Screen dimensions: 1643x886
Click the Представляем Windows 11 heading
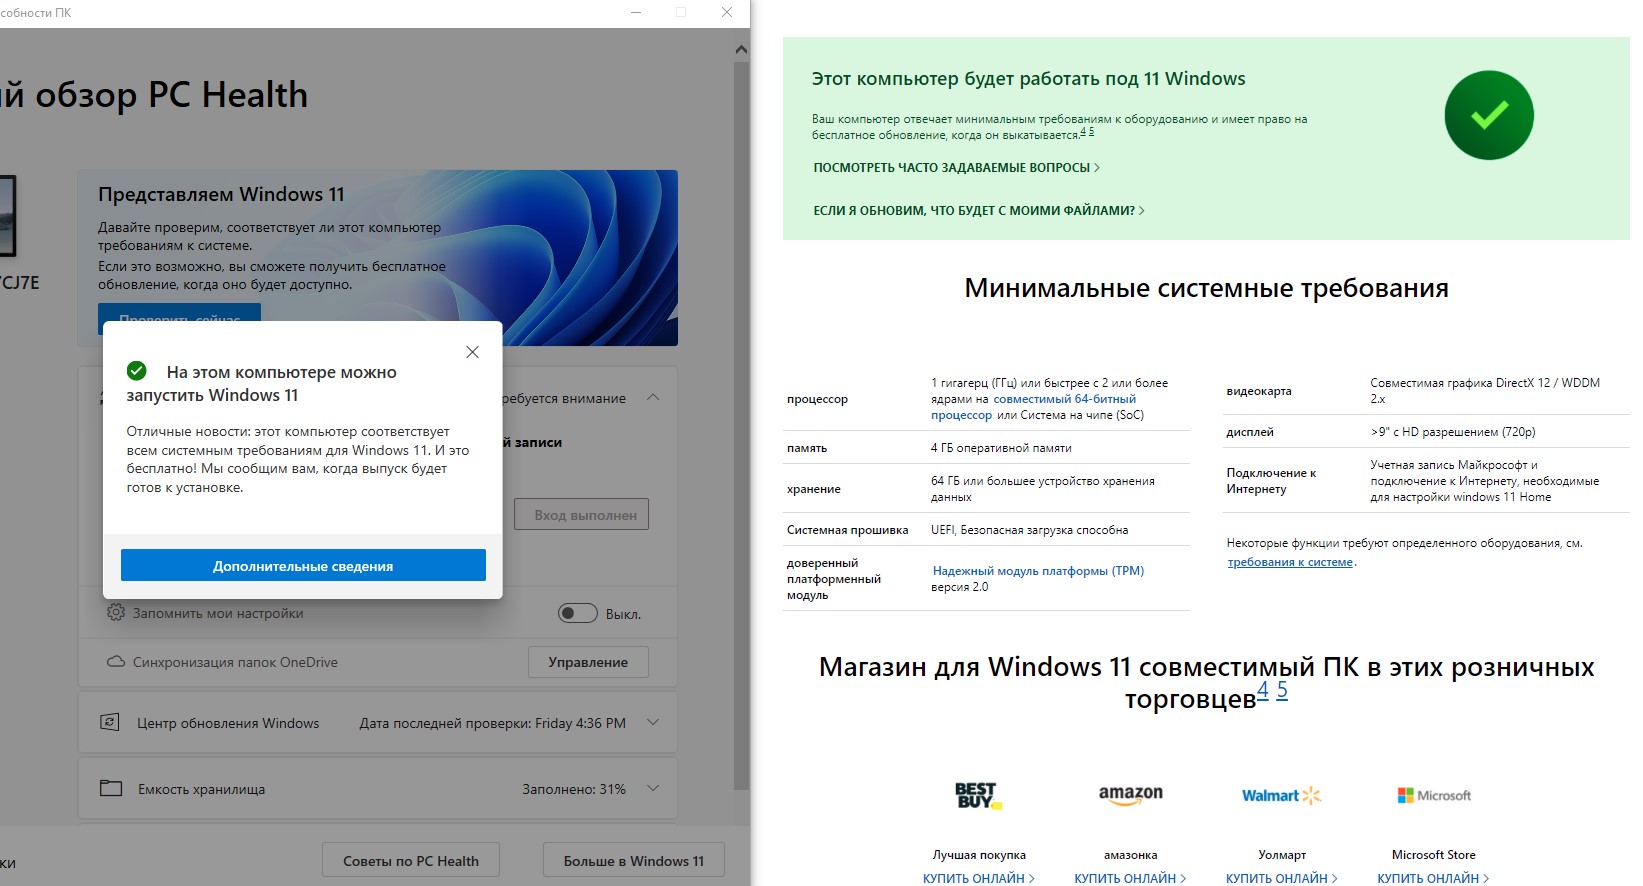(221, 194)
